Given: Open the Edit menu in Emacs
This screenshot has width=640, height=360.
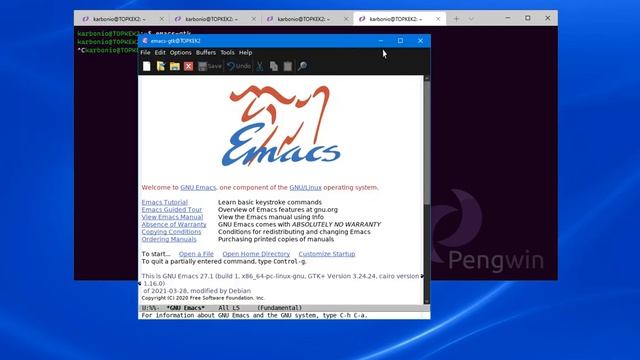Looking at the screenshot, I should (x=160, y=53).
